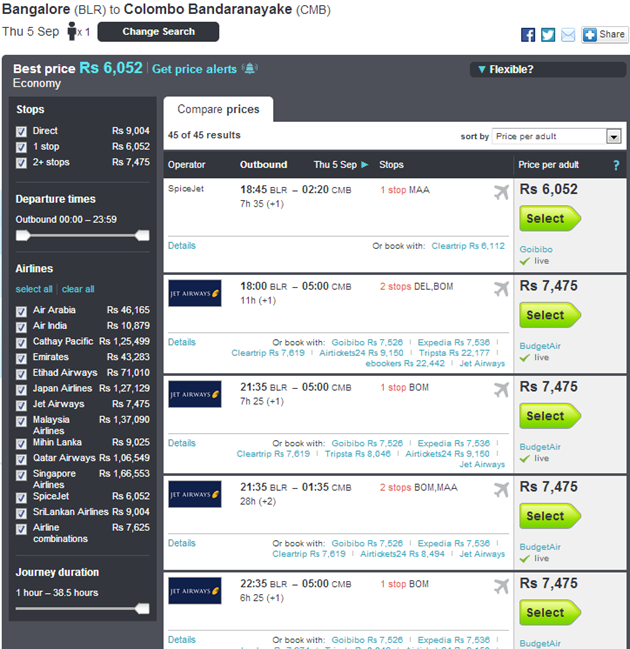Select the 28h two-stop flight

pyautogui.click(x=550, y=516)
